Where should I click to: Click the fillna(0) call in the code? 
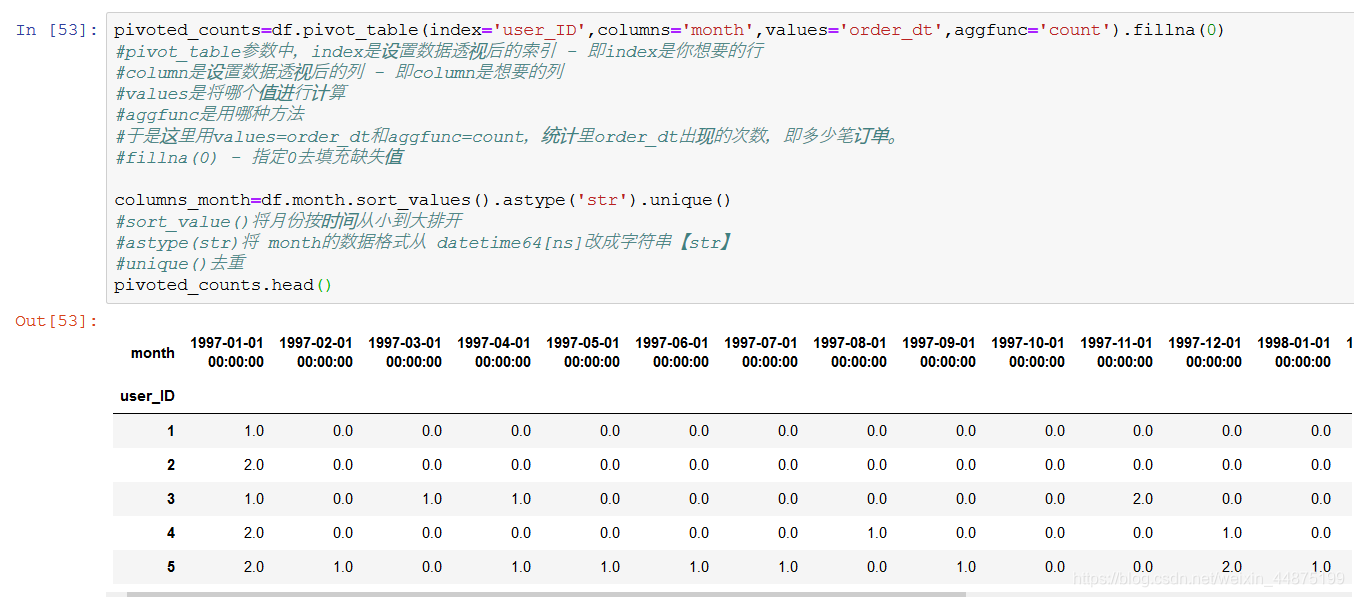[1180, 29]
